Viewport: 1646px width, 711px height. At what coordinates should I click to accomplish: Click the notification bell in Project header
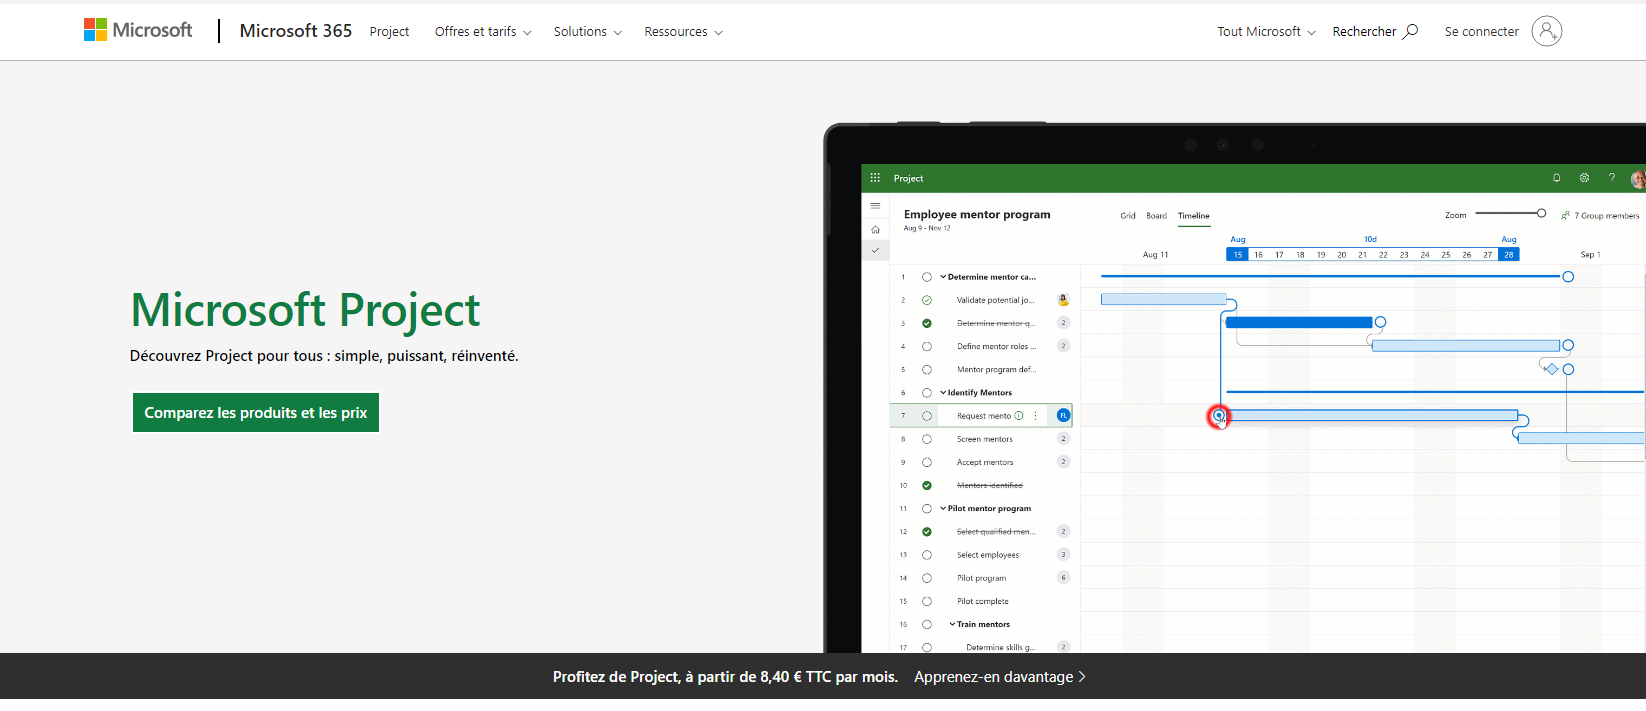[1556, 178]
